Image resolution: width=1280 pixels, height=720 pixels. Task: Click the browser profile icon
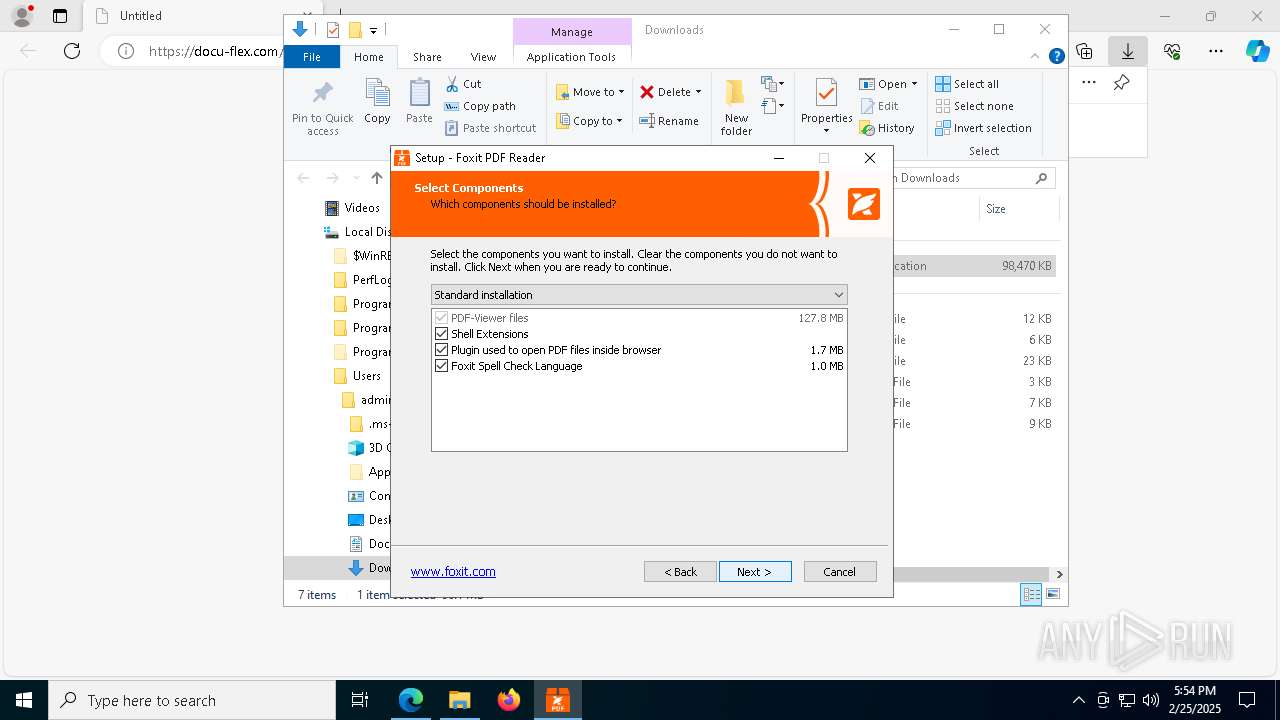click(x=22, y=16)
